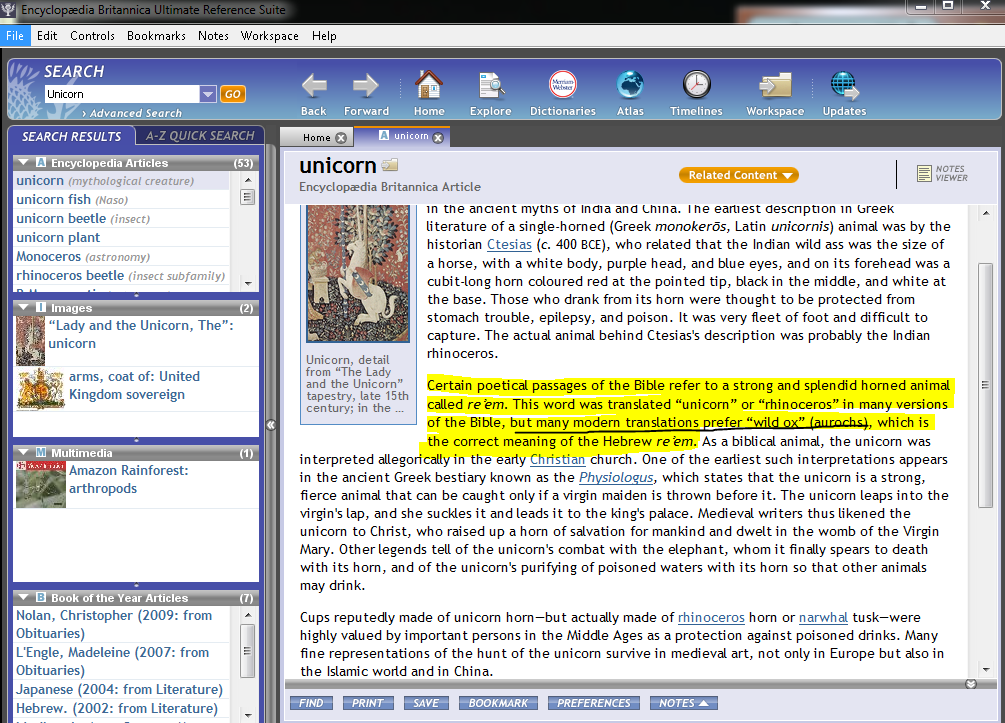
Task: Close the unicorn article tab
Action: [438, 138]
